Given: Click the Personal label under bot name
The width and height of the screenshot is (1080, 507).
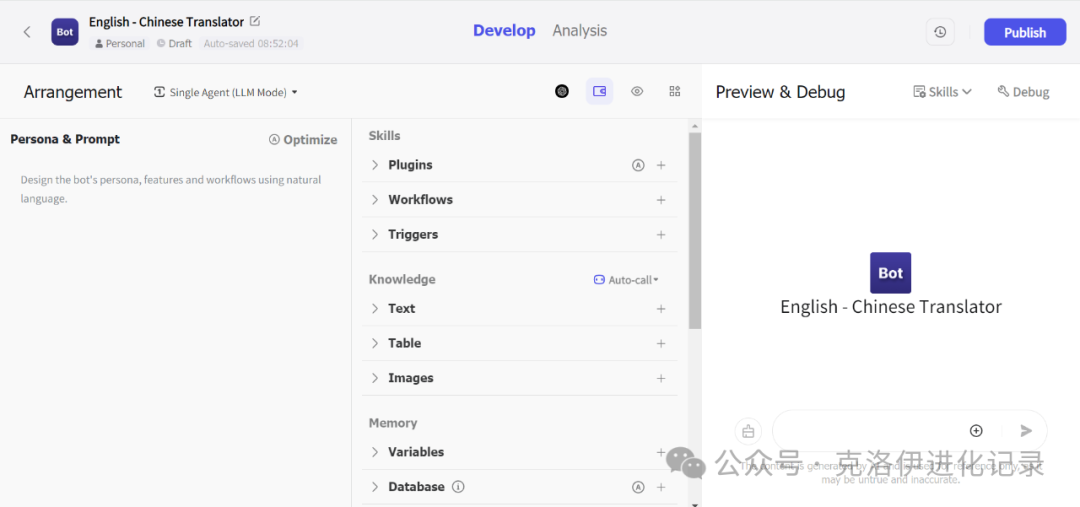Looking at the screenshot, I should [120, 43].
